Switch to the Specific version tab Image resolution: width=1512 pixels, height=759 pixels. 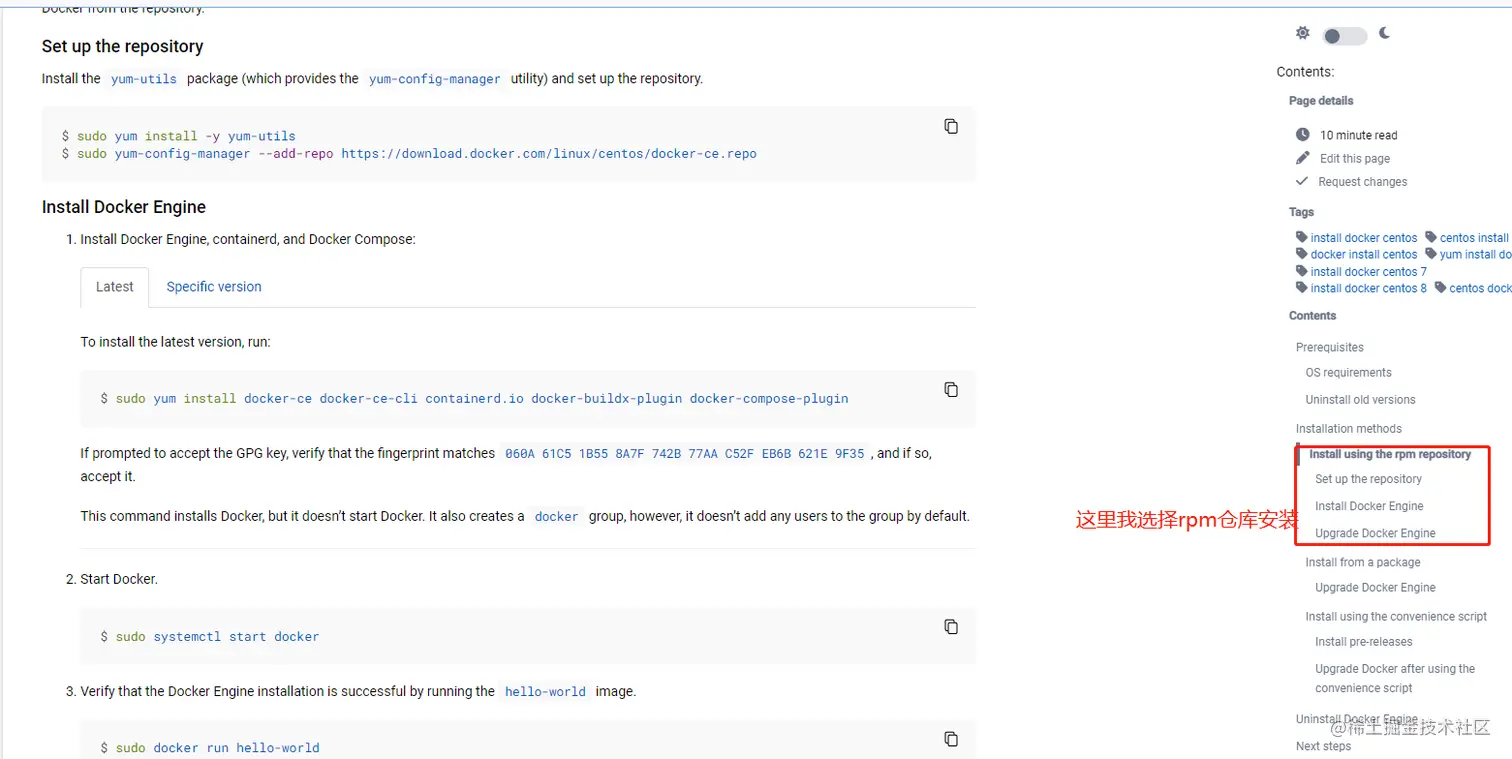click(214, 287)
